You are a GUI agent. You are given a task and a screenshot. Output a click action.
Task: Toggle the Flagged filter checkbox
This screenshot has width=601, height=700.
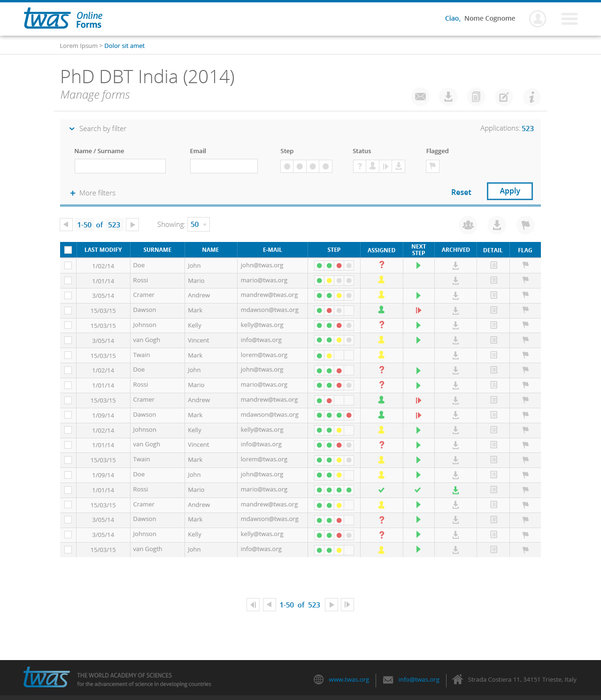432,166
